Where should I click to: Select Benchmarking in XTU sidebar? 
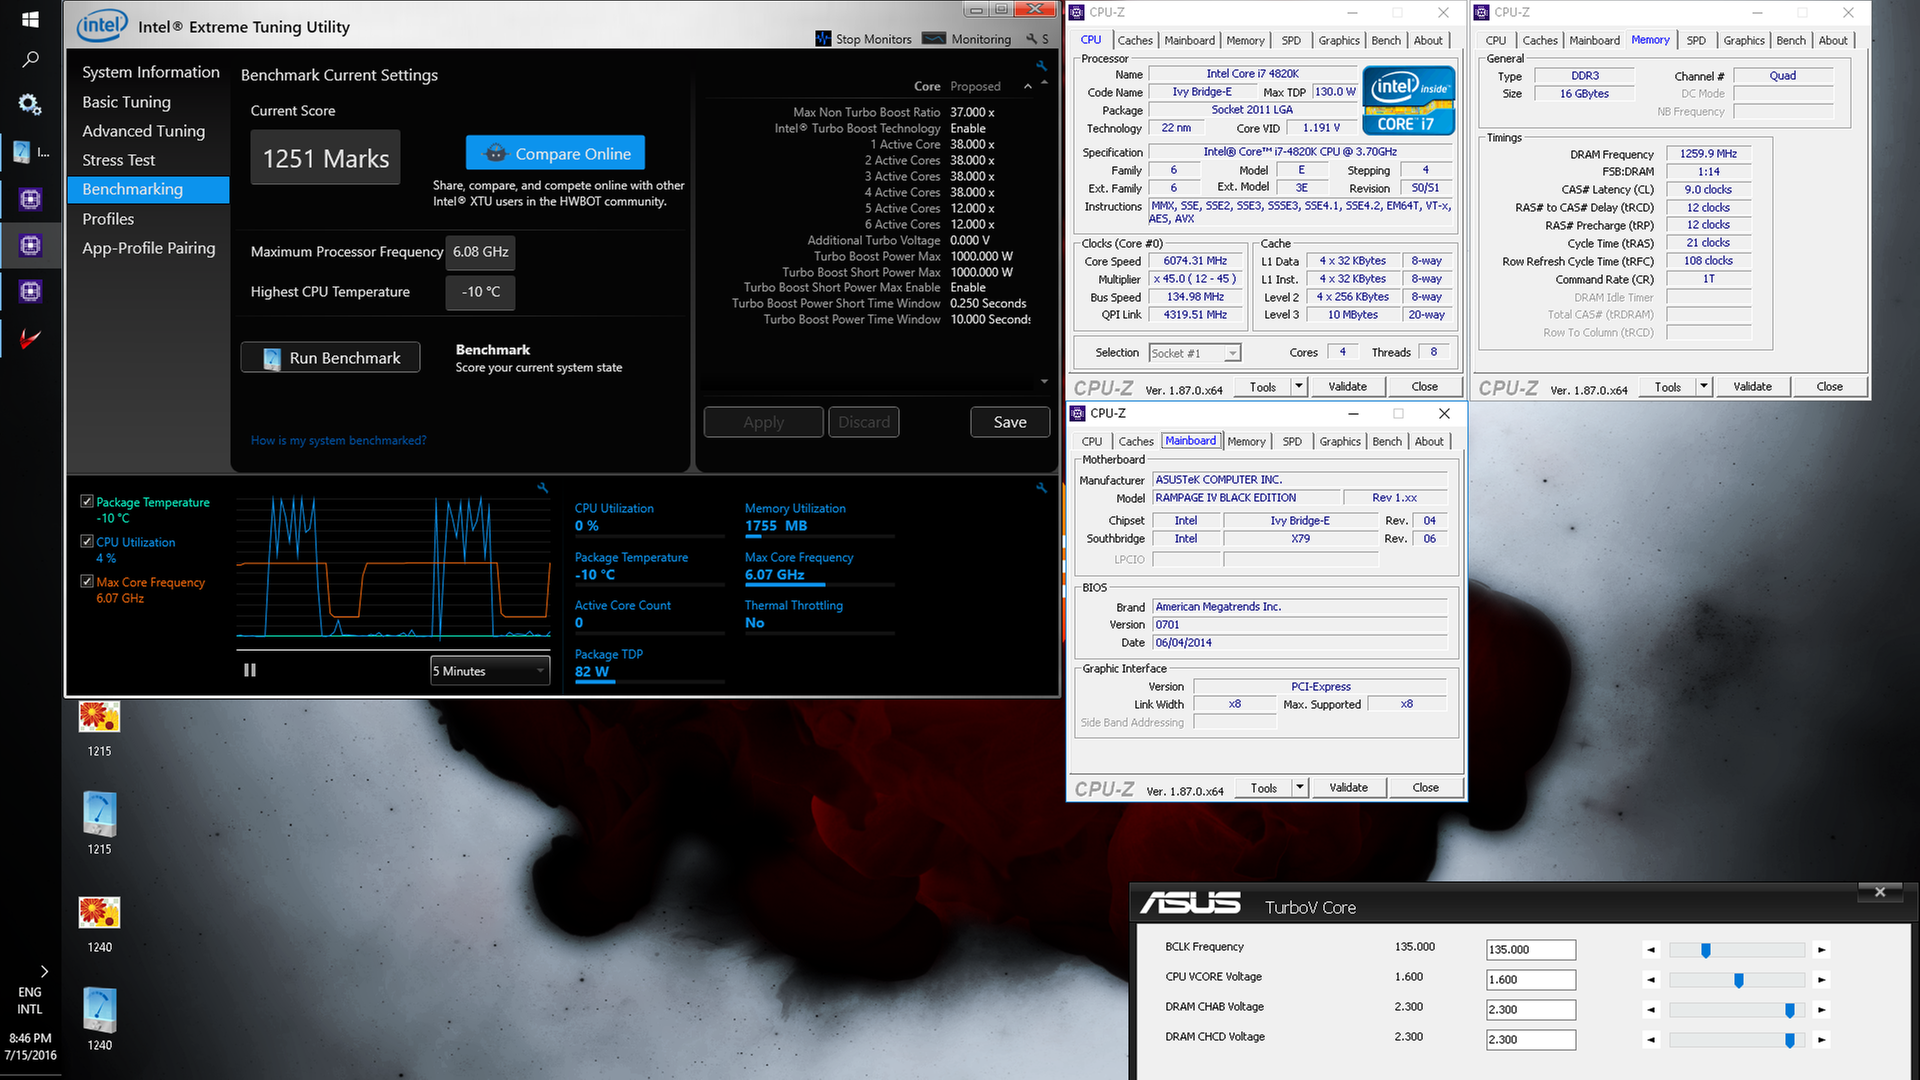pos(148,189)
